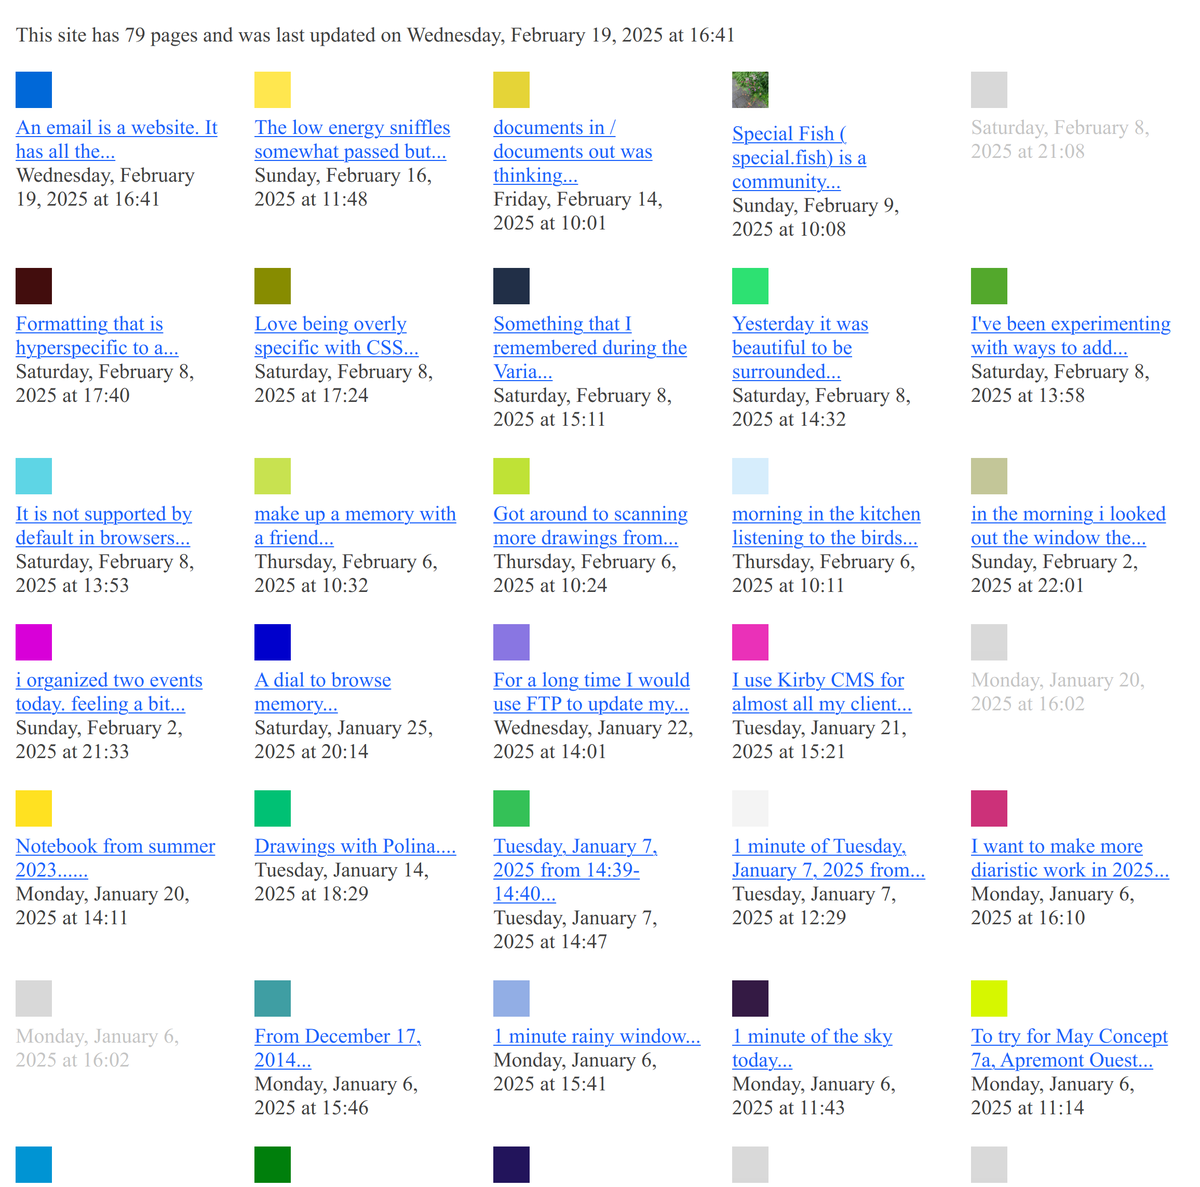Follow the "documents in / documents out" link
The image size is (1200, 1187).
(x=572, y=152)
